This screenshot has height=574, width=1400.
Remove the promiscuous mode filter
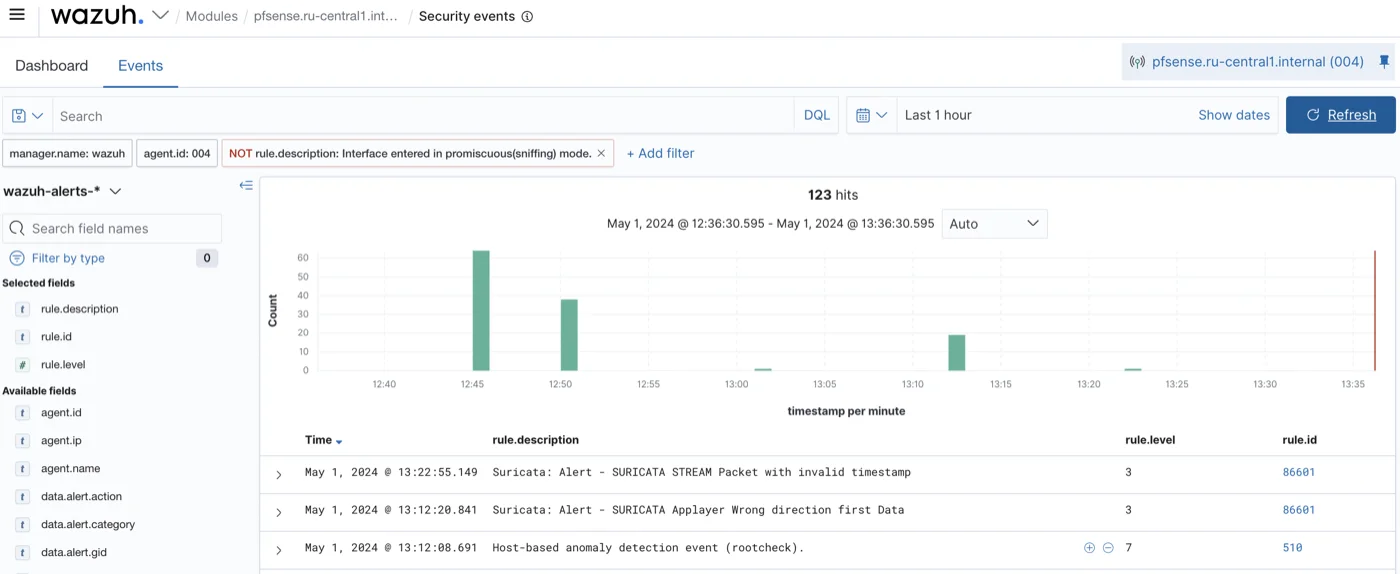click(601, 153)
